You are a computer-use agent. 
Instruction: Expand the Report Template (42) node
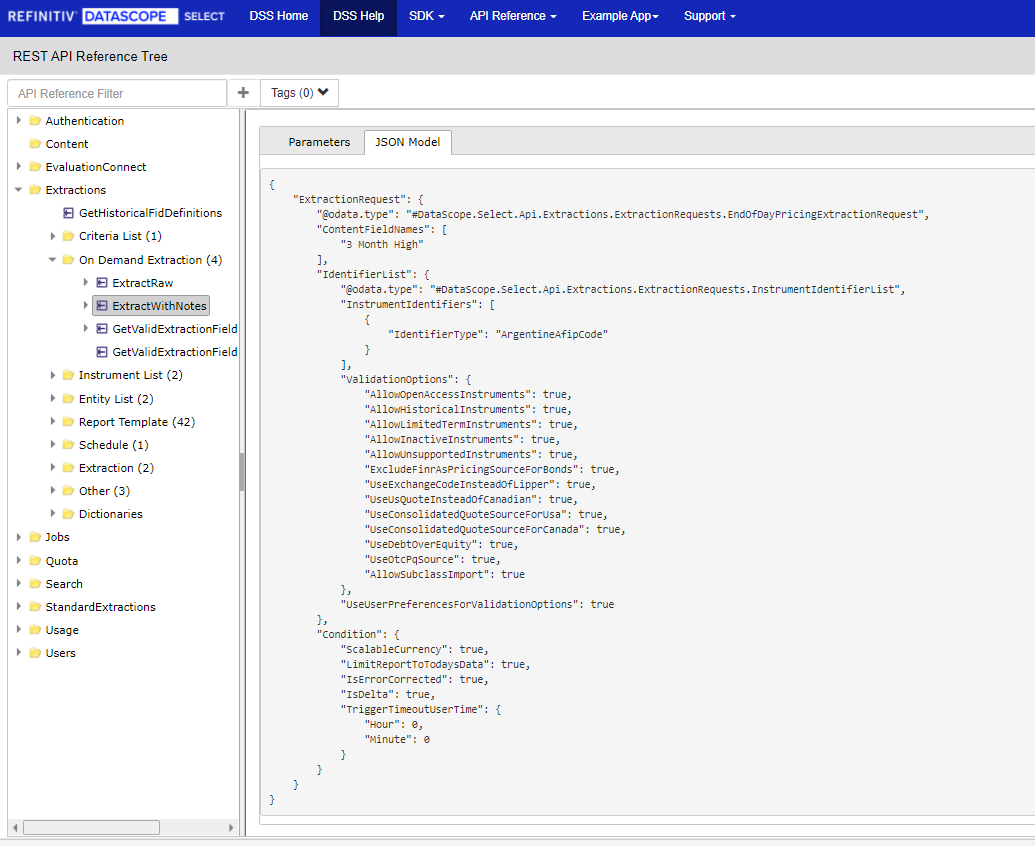point(53,422)
